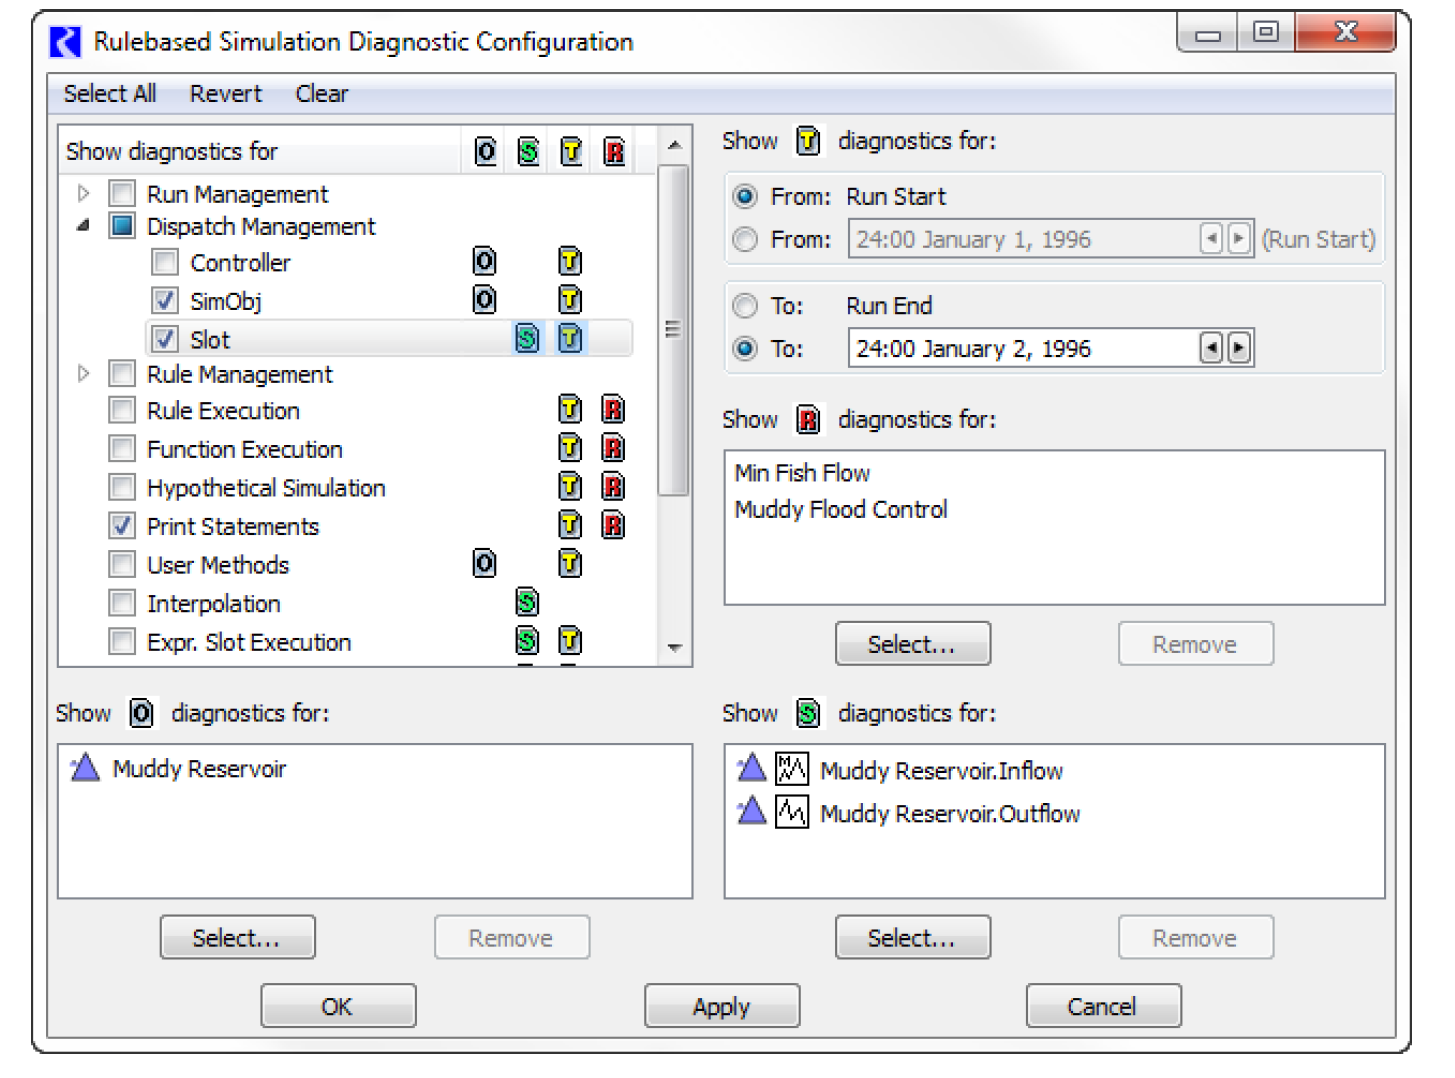Click the O icon for User Methods
The width and height of the screenshot is (1455, 1078).
tap(484, 565)
